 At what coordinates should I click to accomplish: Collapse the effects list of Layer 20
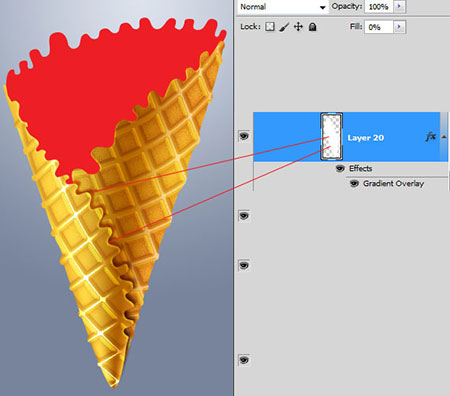pyautogui.click(x=444, y=136)
